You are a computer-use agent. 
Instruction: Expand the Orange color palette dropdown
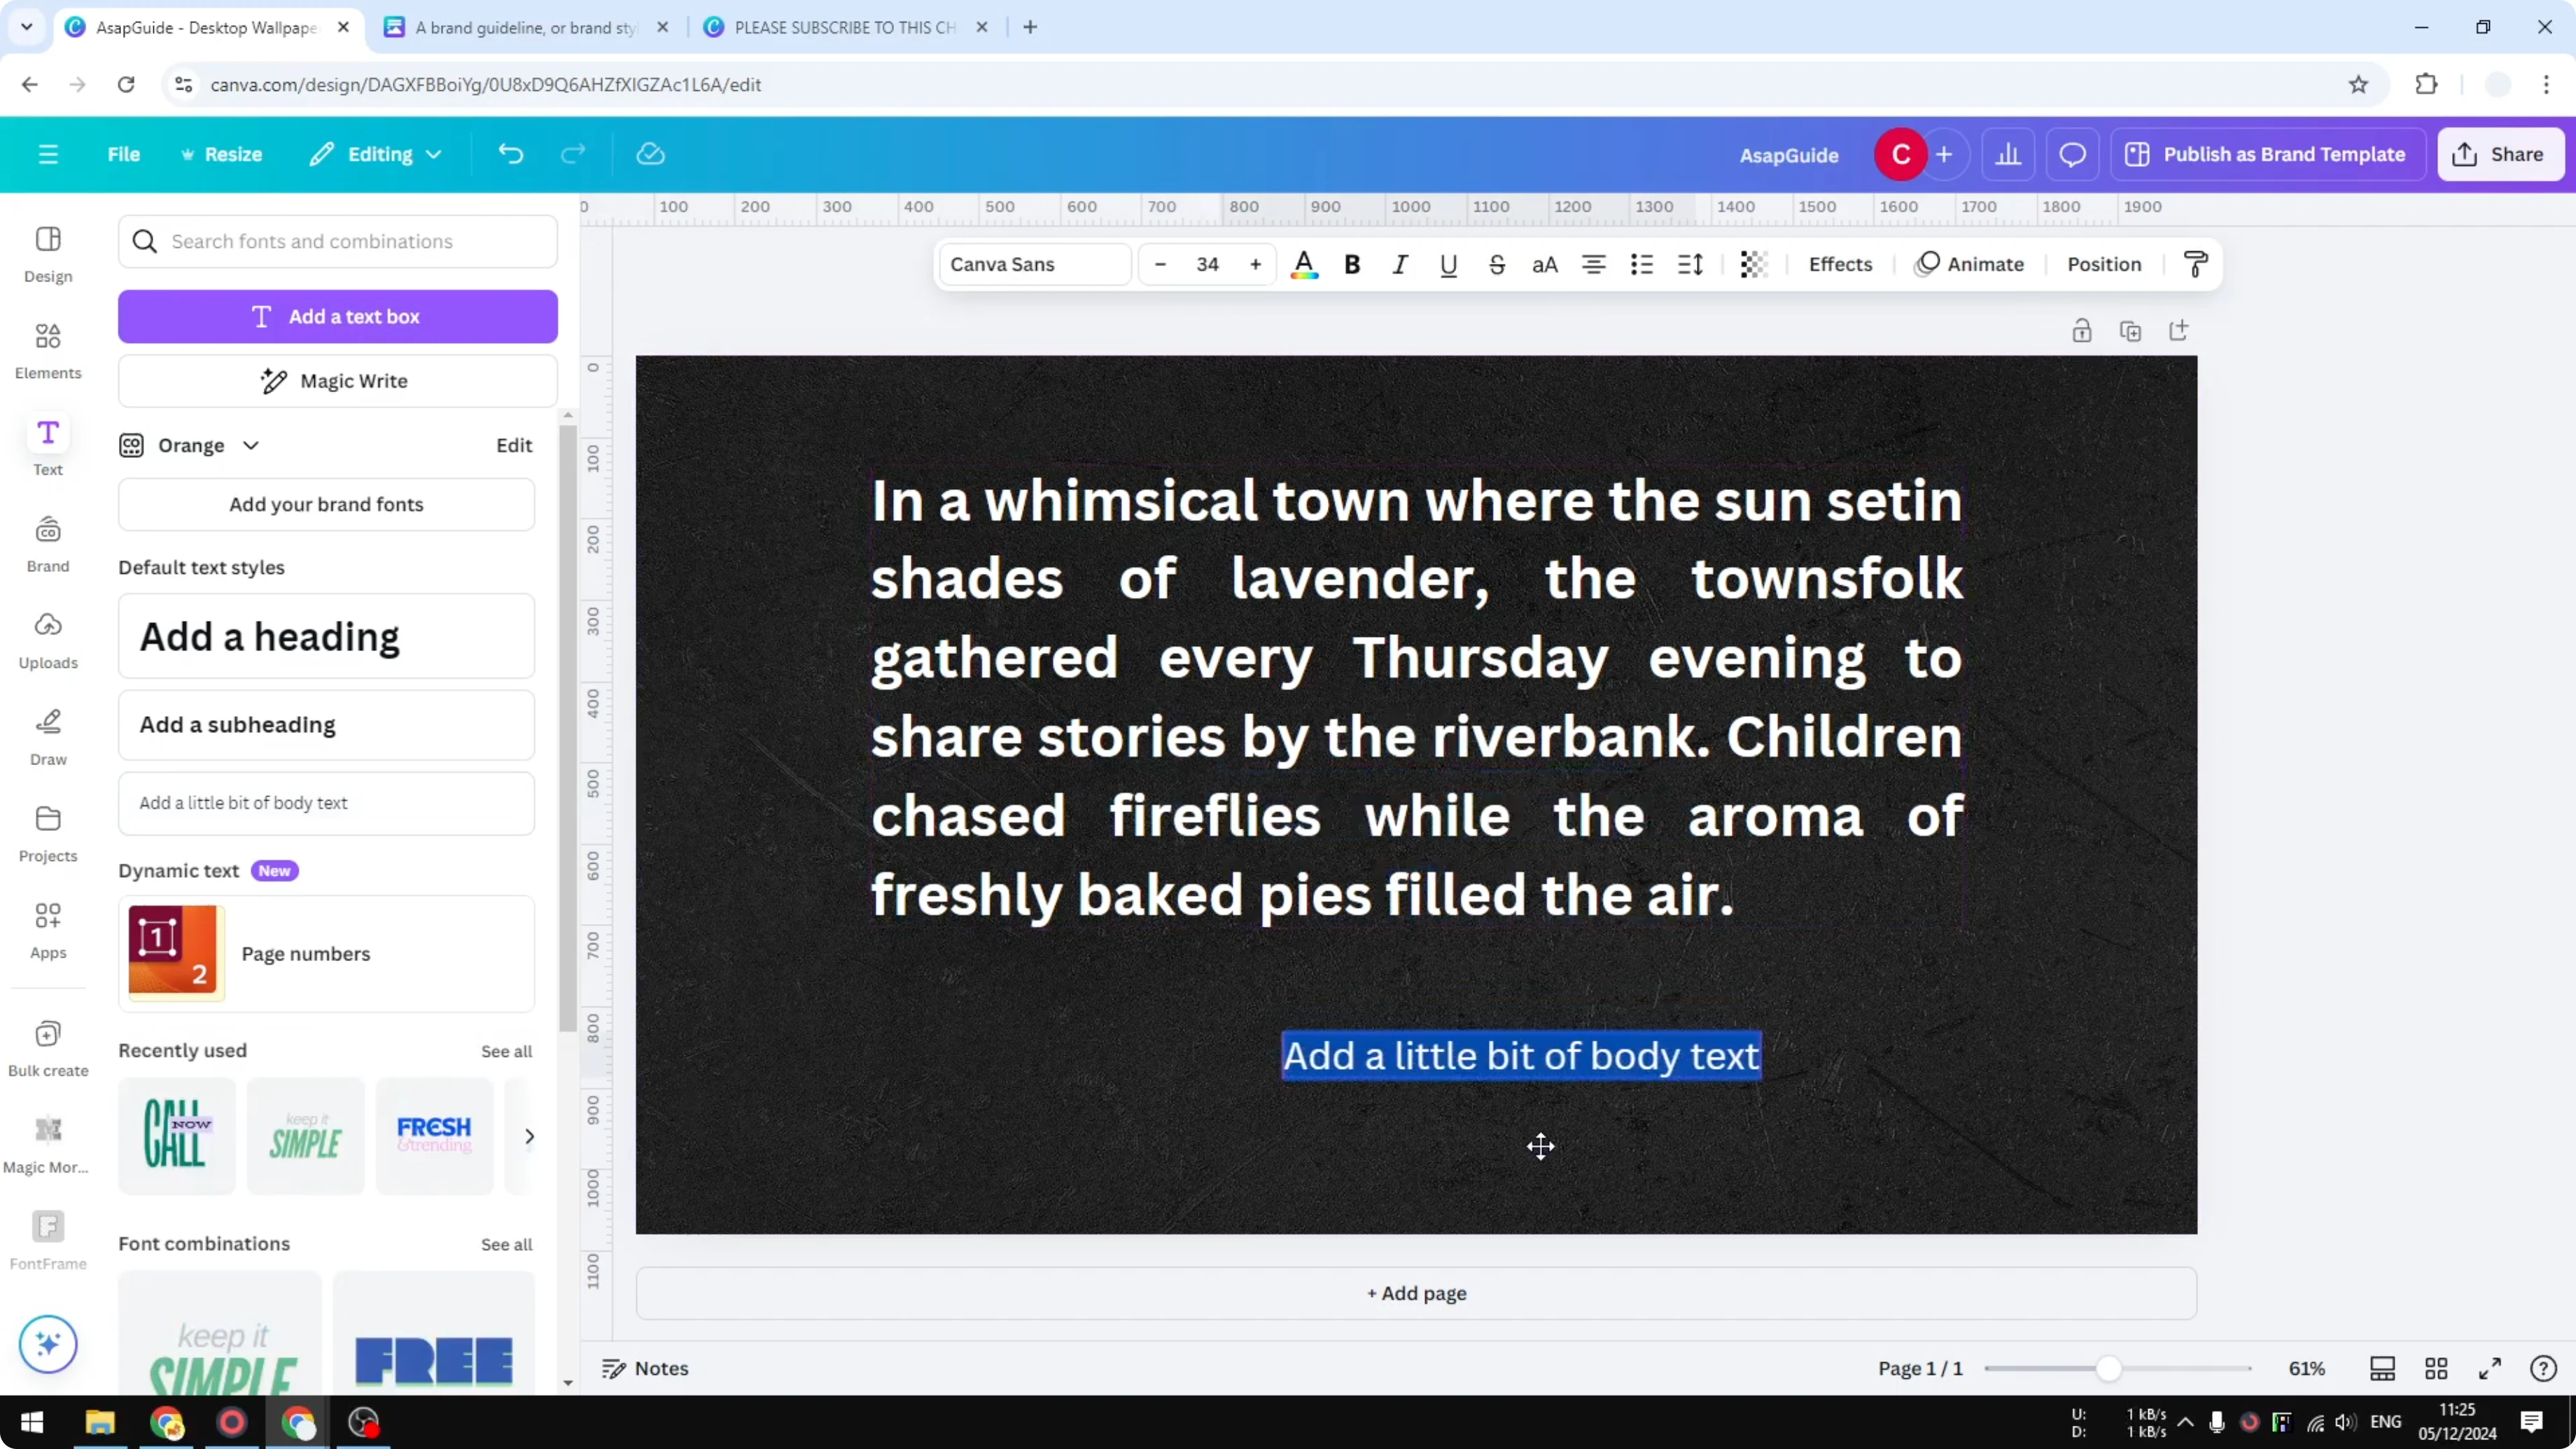pos(251,445)
